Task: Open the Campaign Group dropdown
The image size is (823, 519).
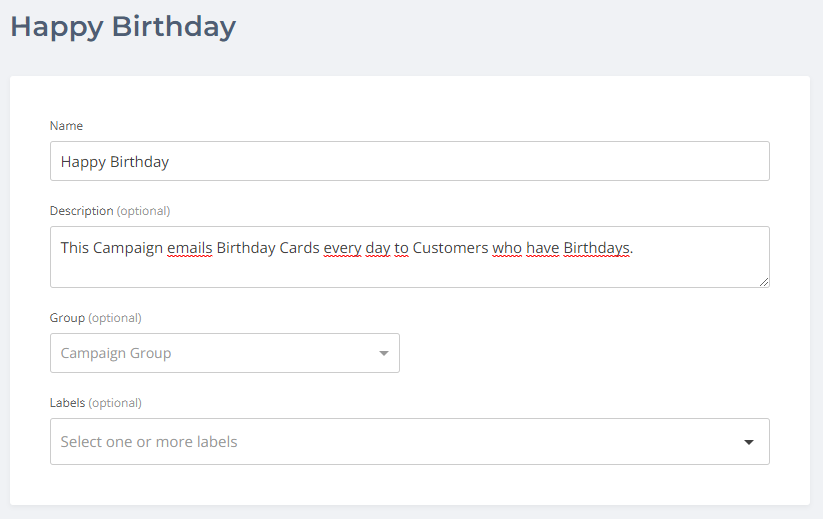Action: (215, 353)
